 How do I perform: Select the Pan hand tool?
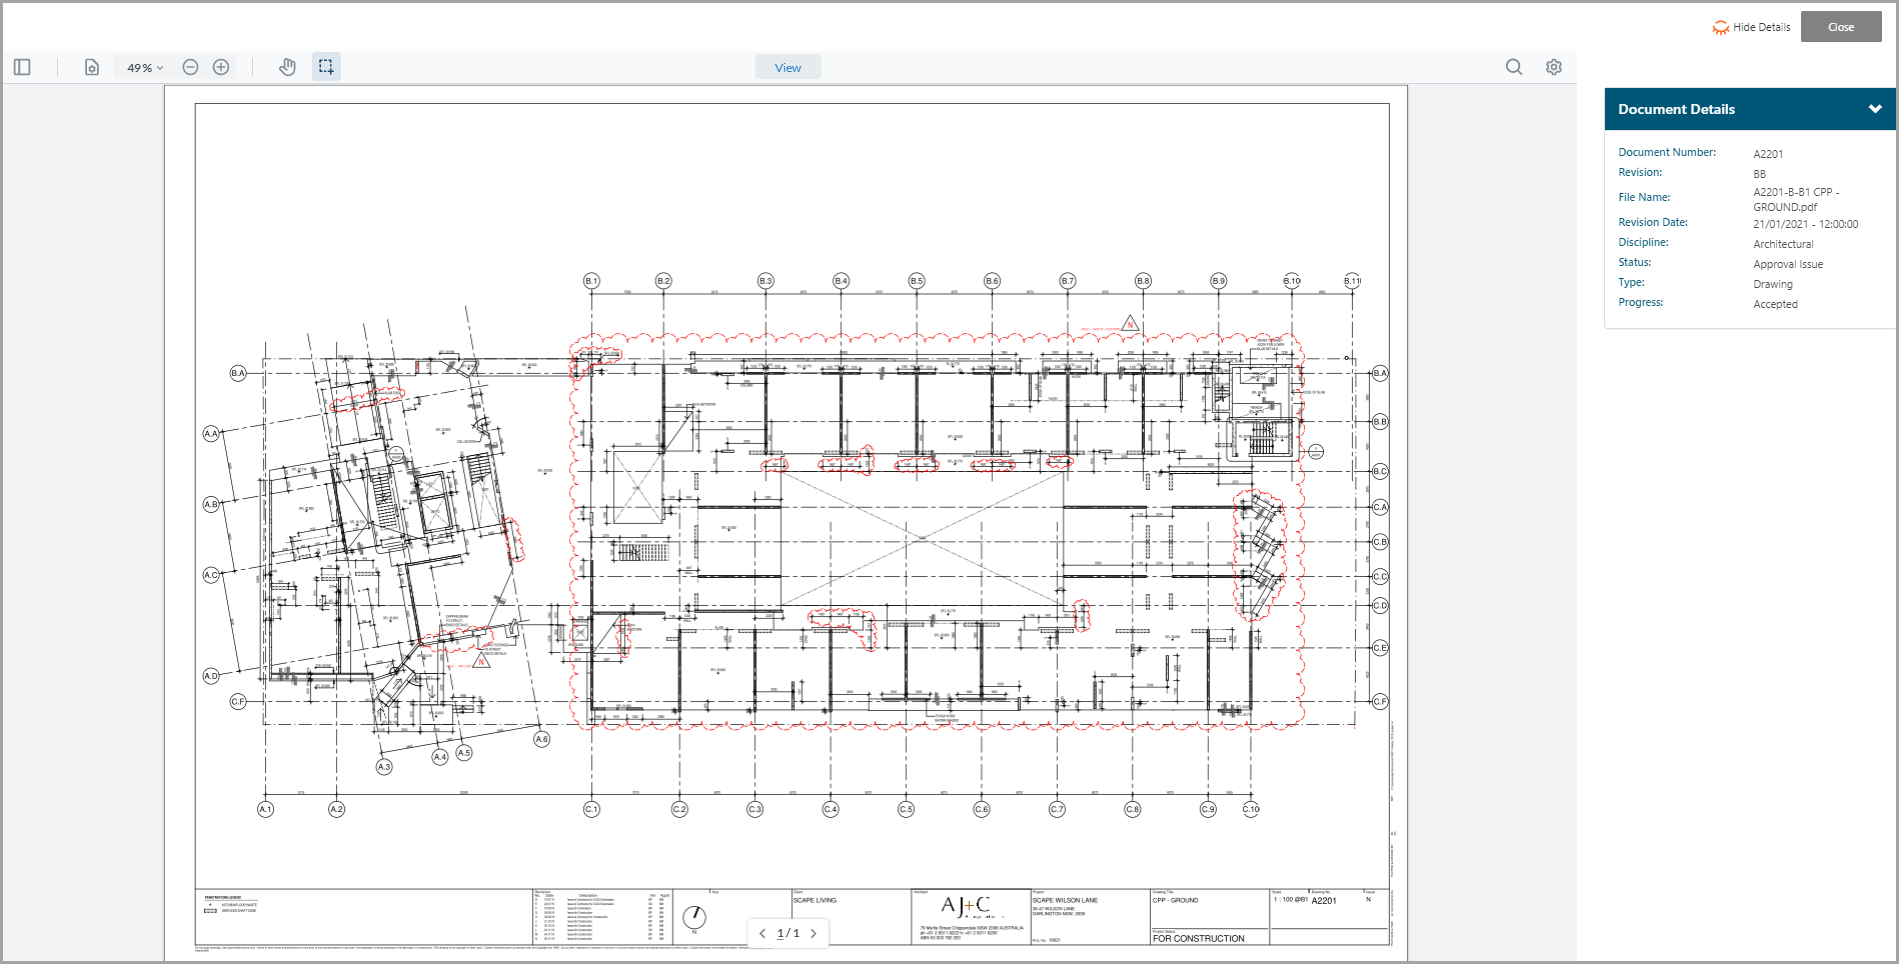pyautogui.click(x=287, y=67)
